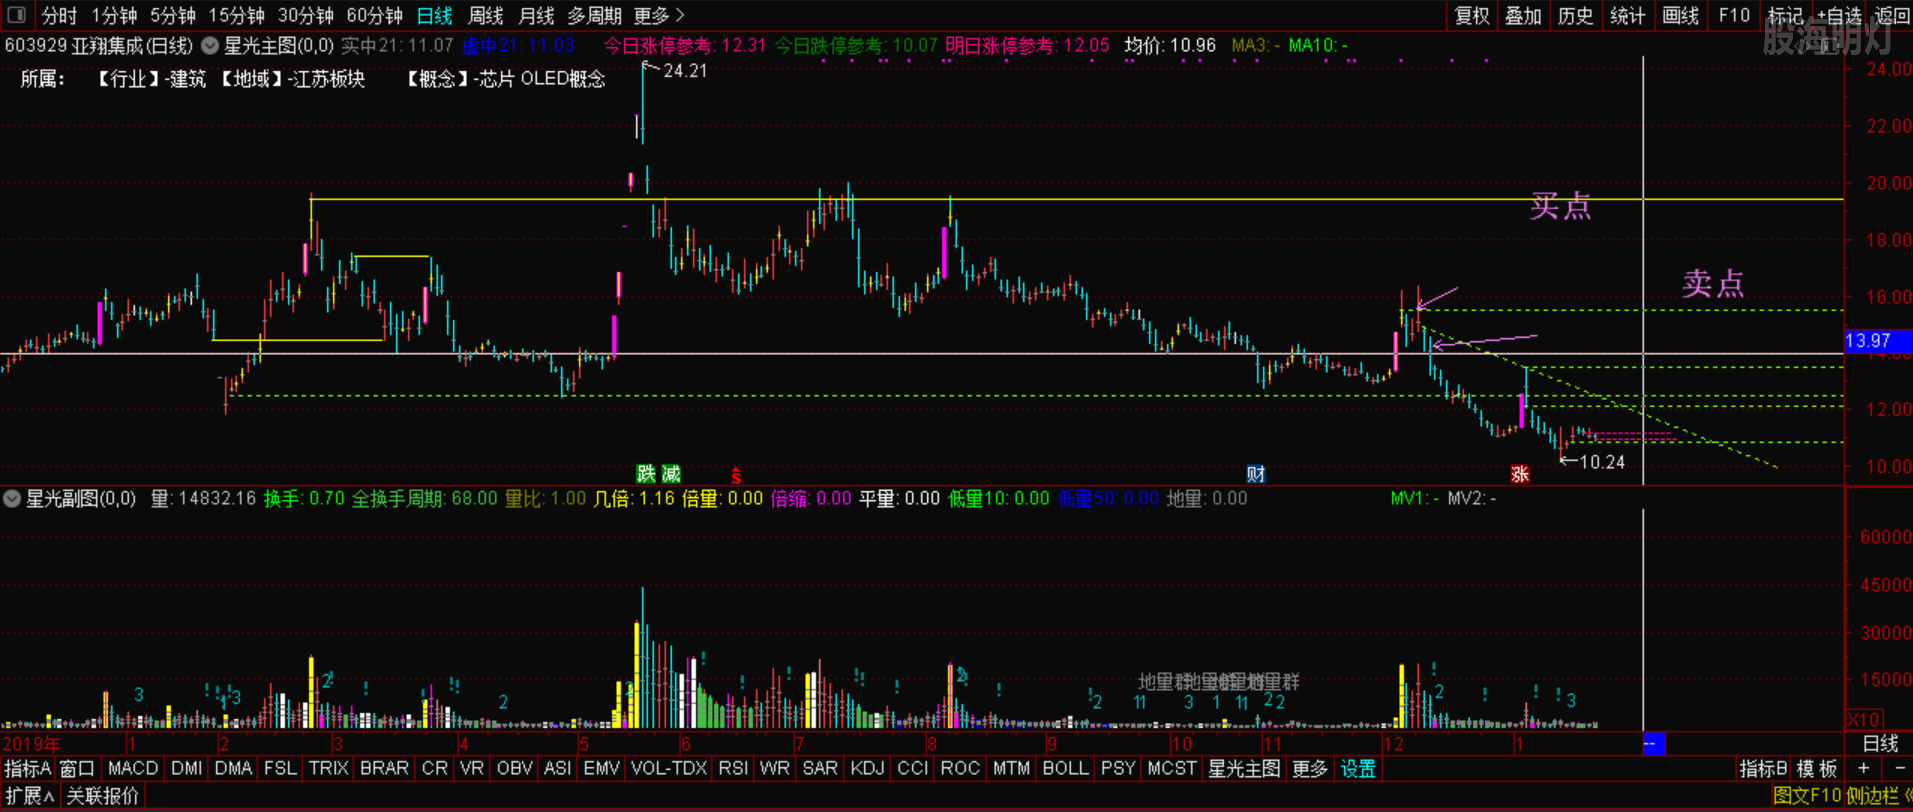Click the green 减 event marker
This screenshot has height=812, width=1913.
tap(671, 474)
